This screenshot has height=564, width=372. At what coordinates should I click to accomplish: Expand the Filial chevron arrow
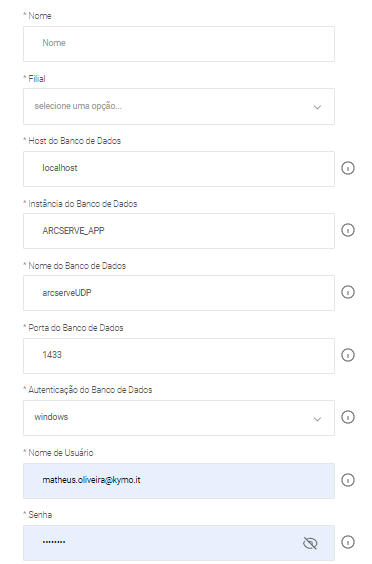click(317, 107)
